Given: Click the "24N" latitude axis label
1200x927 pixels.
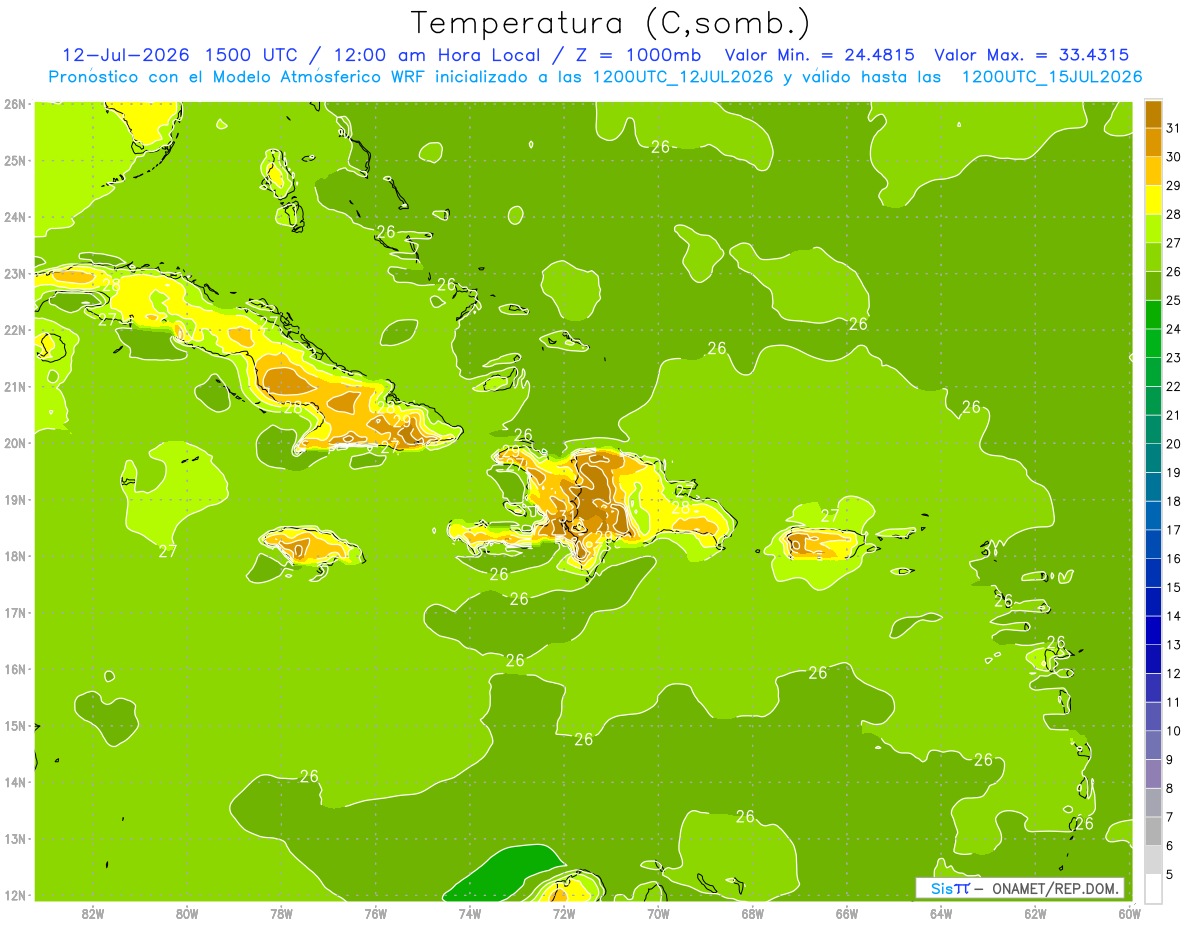Looking at the screenshot, I should click(15, 217).
